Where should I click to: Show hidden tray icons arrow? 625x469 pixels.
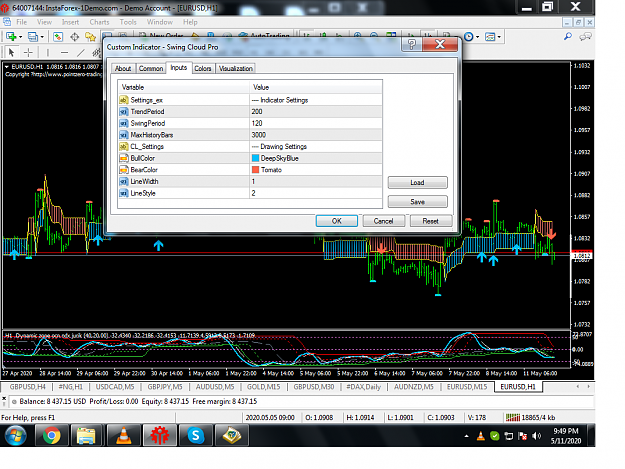[466, 436]
